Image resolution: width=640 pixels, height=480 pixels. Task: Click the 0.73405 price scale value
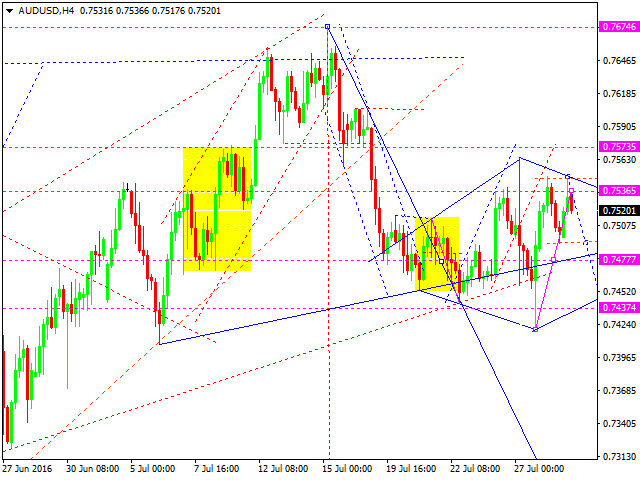coord(619,424)
